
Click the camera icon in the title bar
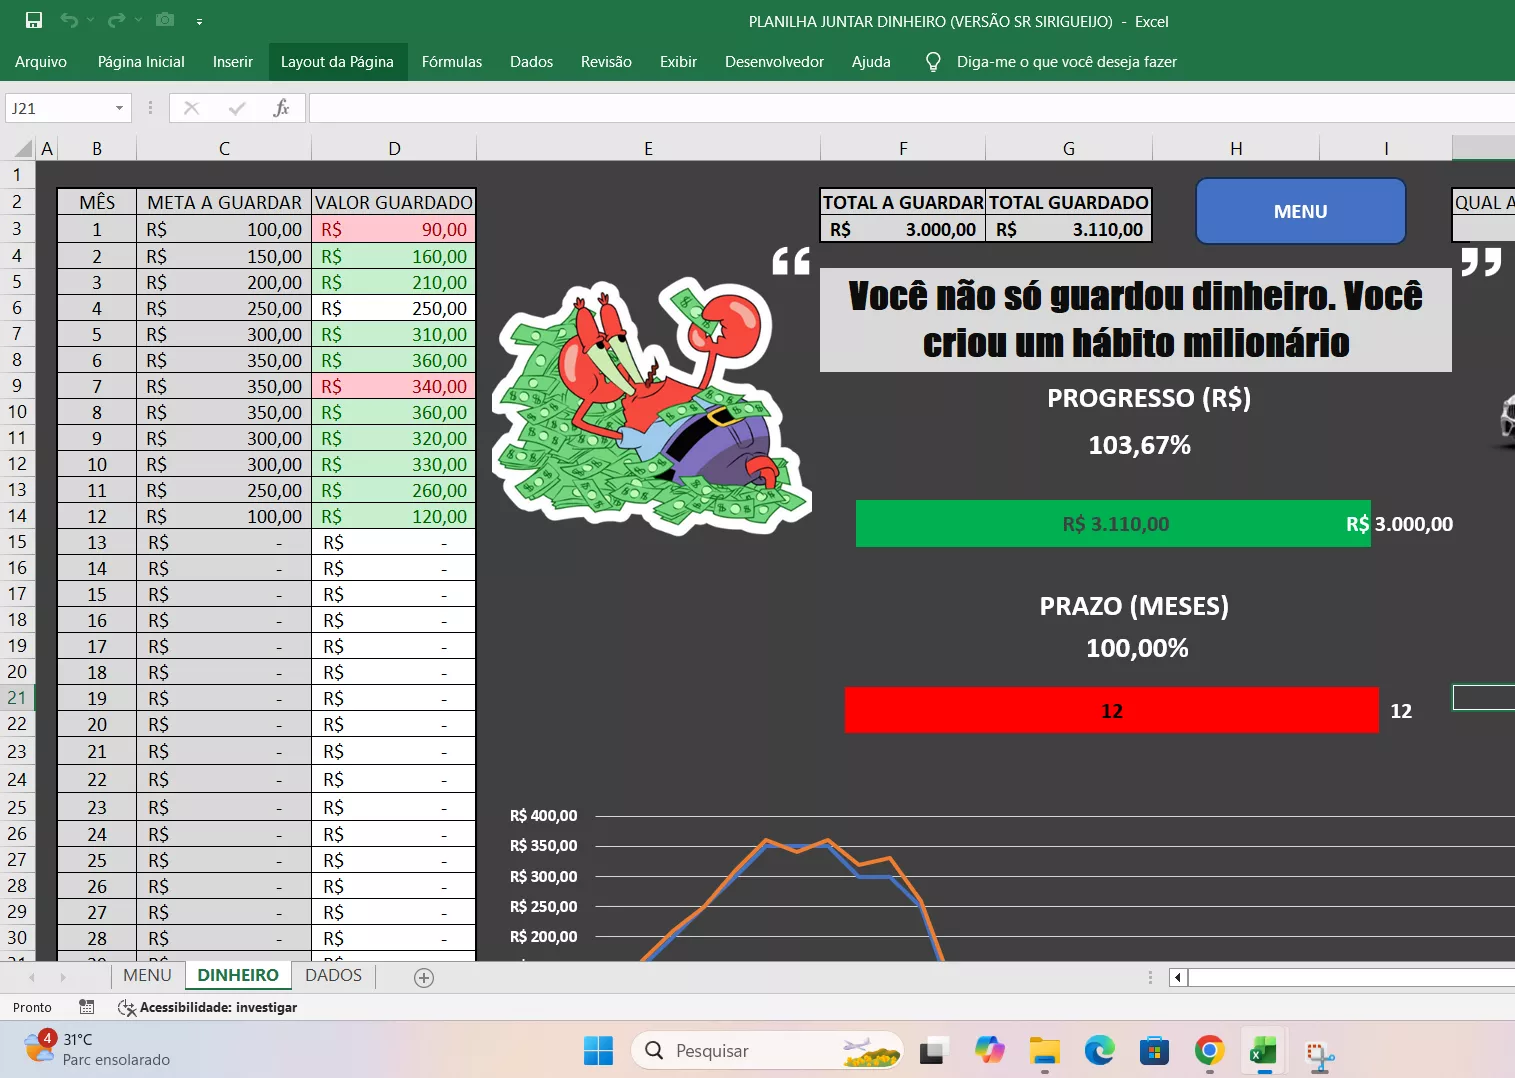pyautogui.click(x=165, y=20)
